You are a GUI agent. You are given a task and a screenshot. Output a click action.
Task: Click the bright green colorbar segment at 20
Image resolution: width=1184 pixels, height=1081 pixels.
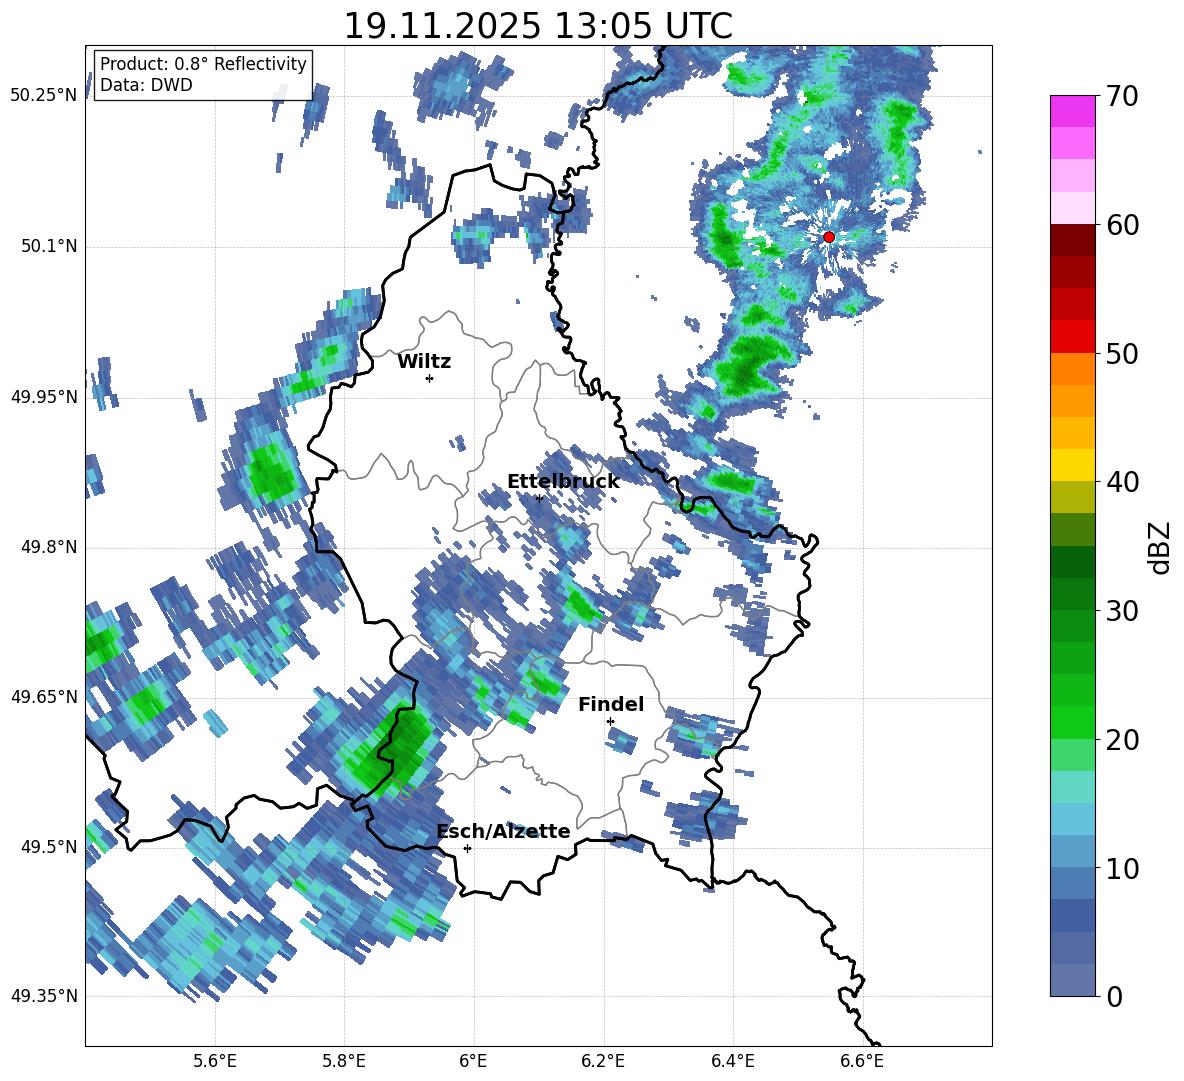point(1072,722)
